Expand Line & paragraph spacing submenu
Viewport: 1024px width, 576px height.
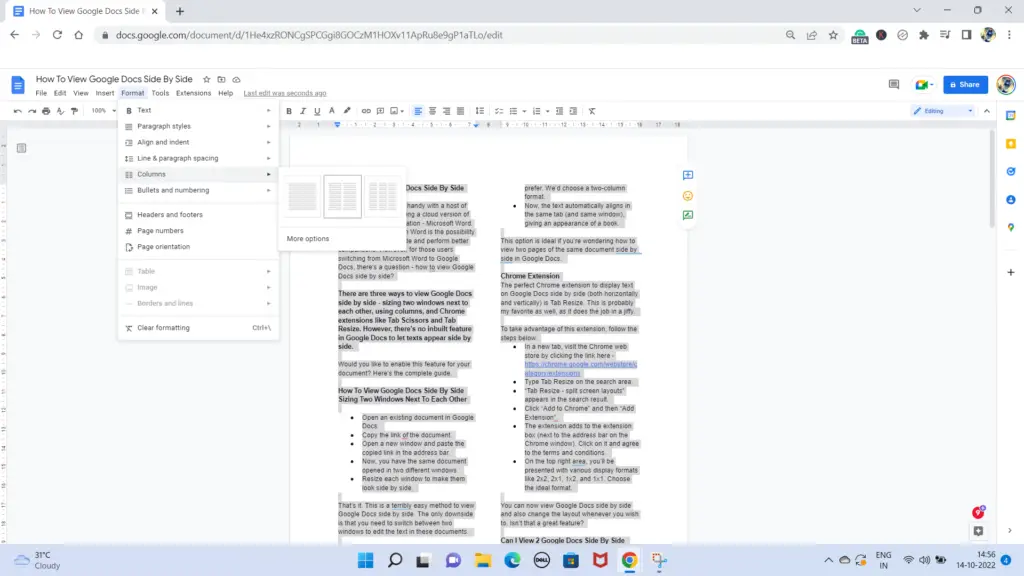[x=198, y=158]
